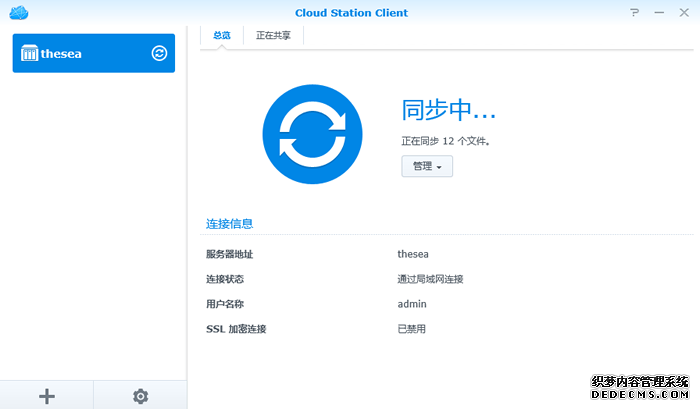Image resolution: width=700 pixels, height=409 pixels.
Task: Click the Cloud Station Client title text
Action: (351, 13)
